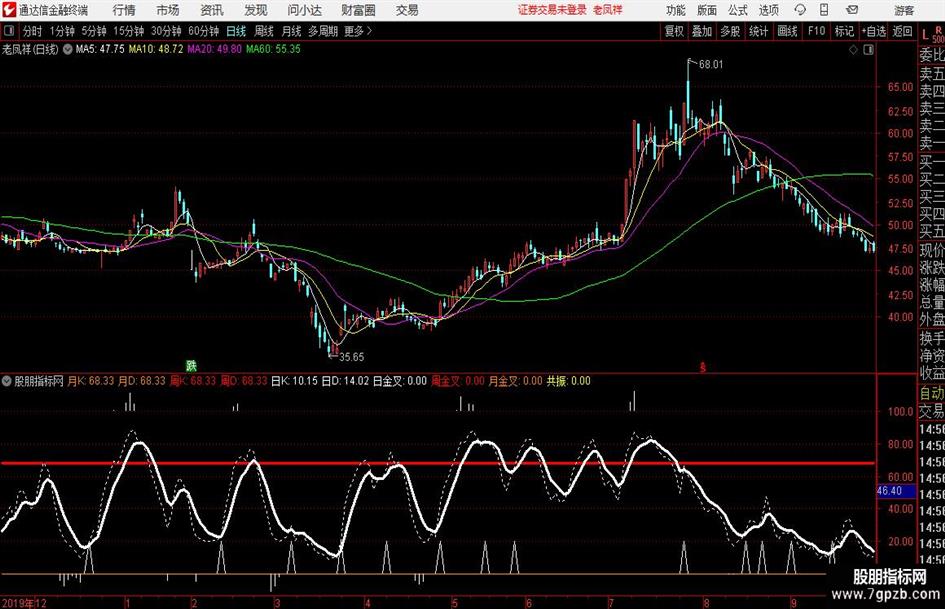Switch to the 30分钟 period tab

(x=166, y=31)
